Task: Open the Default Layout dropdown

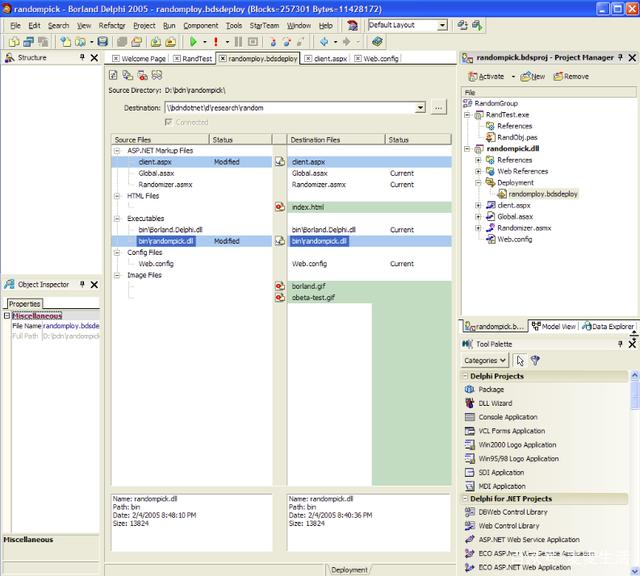Action: (442, 25)
